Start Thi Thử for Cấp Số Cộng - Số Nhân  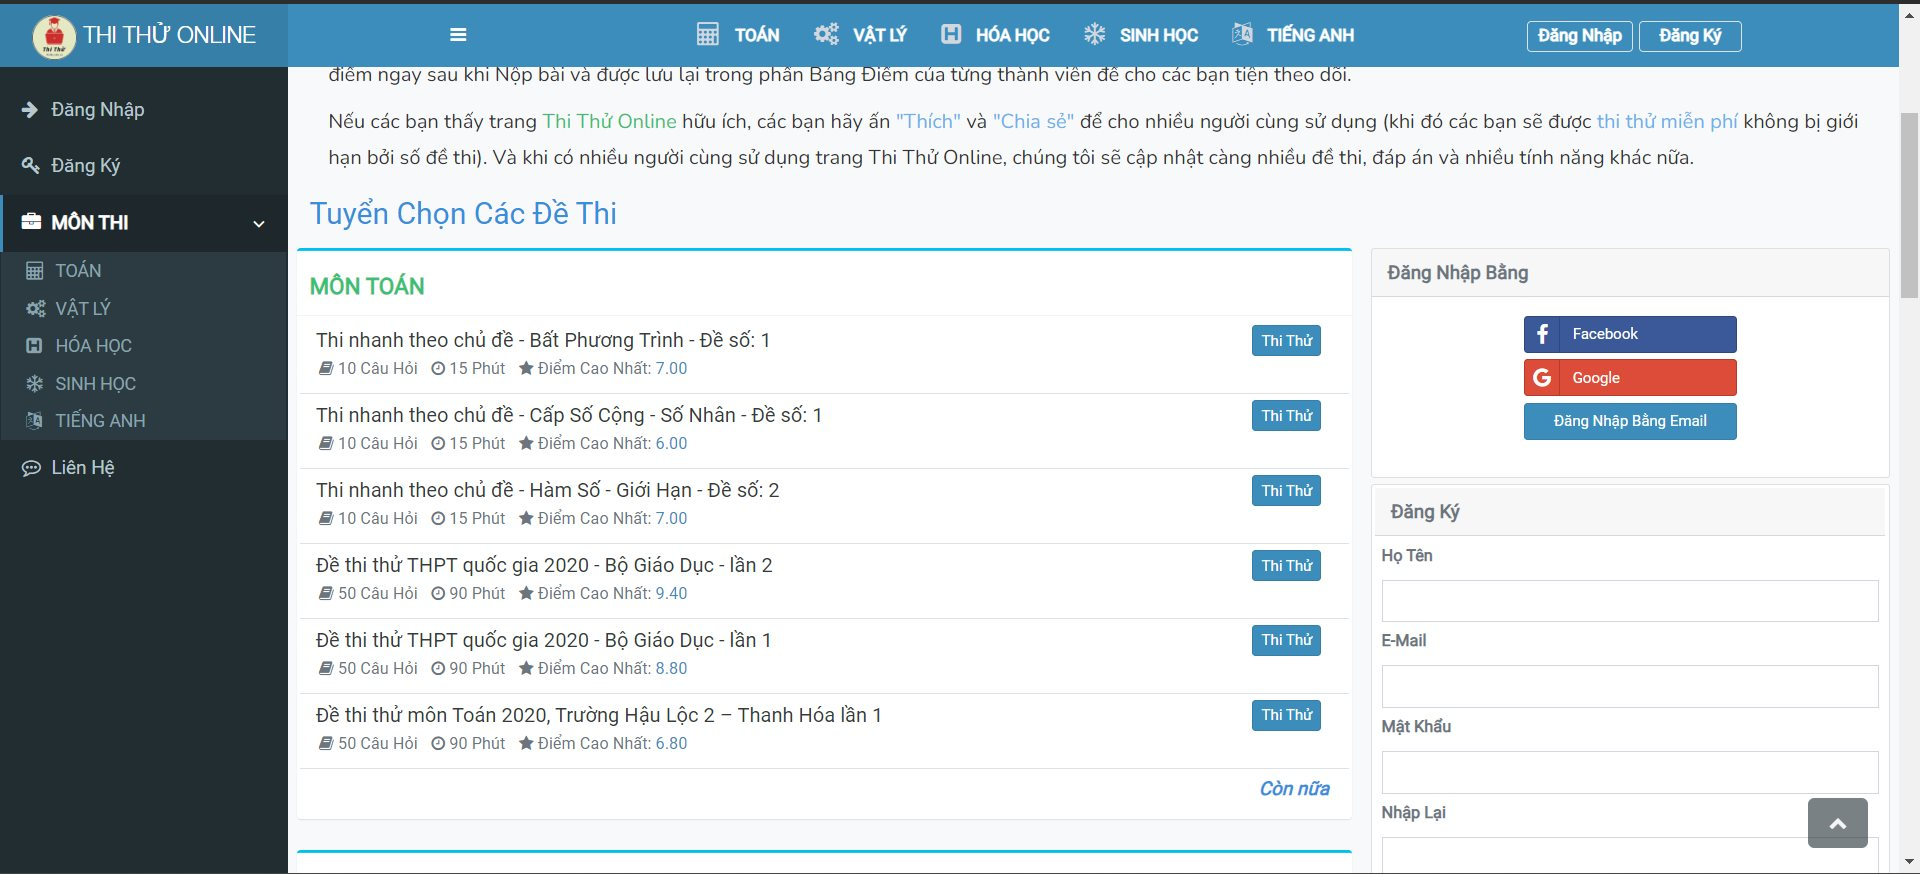[1286, 416]
